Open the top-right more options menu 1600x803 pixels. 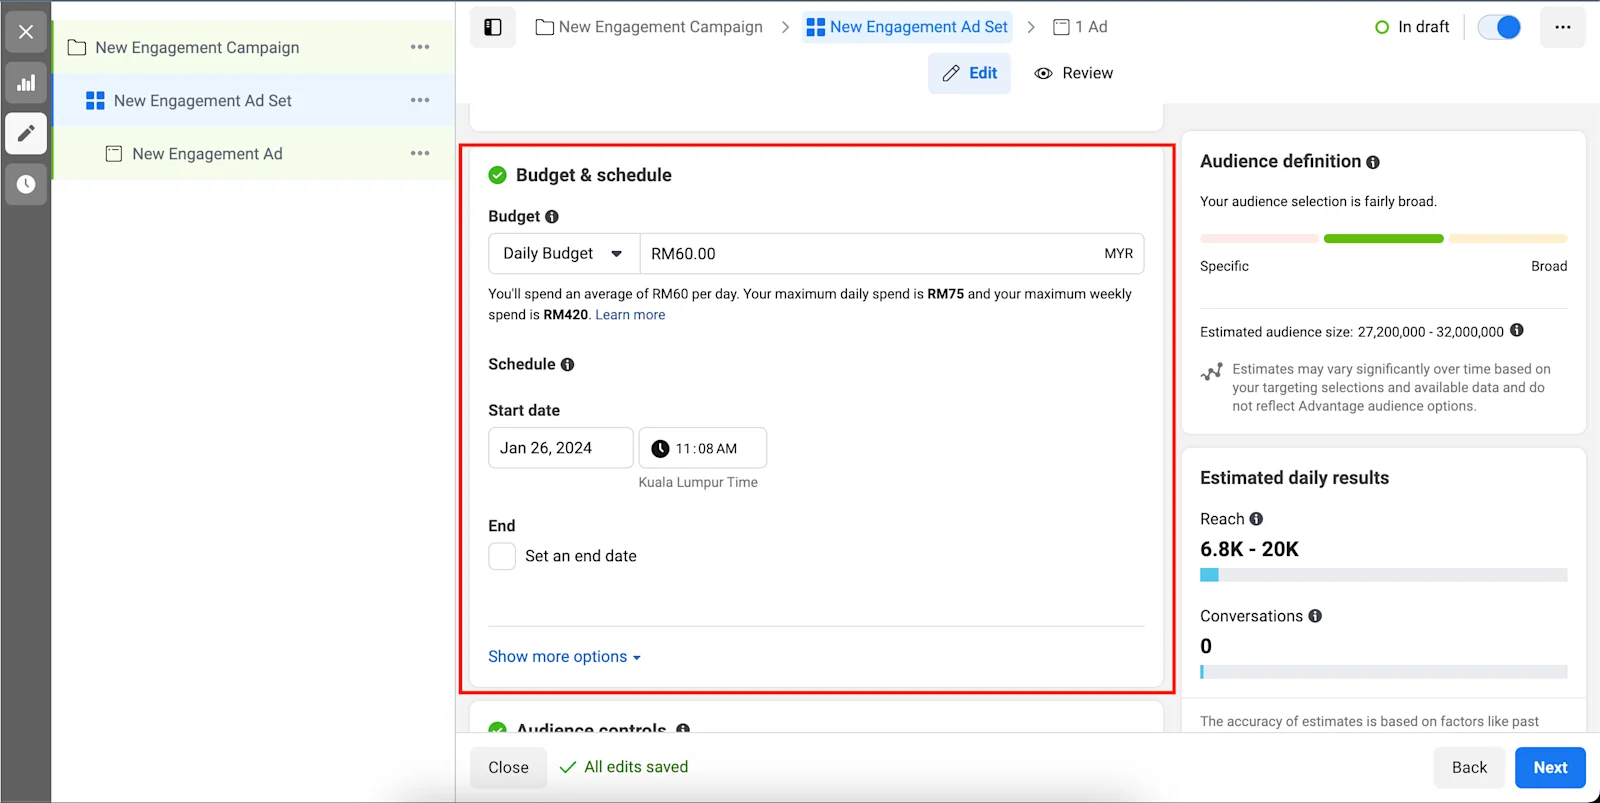1563,27
